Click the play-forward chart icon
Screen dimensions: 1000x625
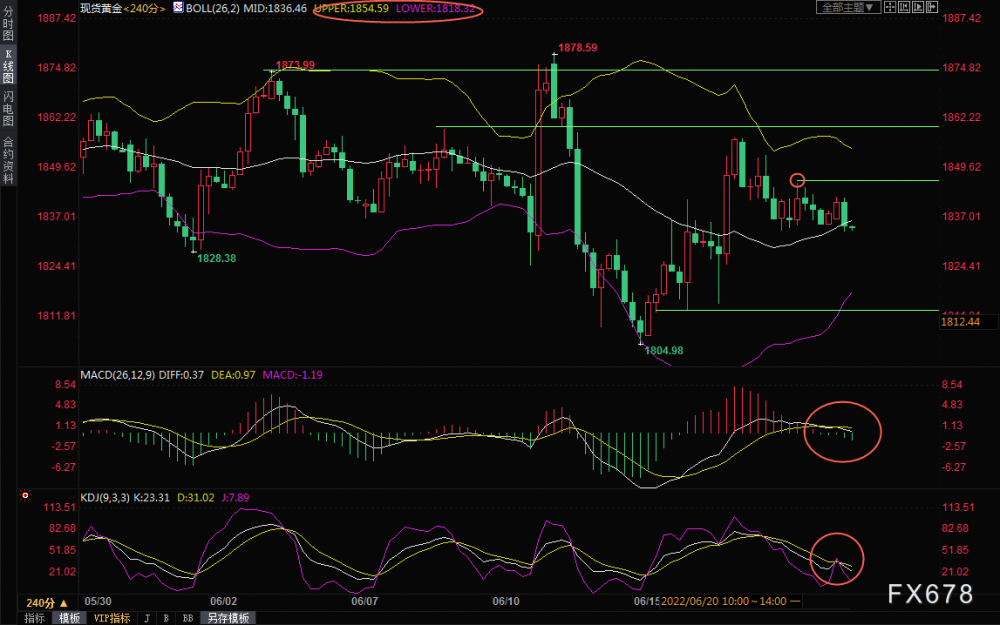tap(918, 7)
